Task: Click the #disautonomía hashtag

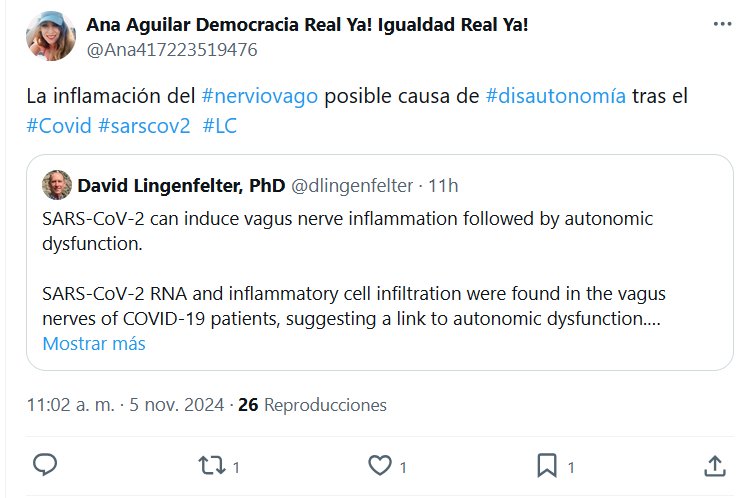Action: coord(555,96)
